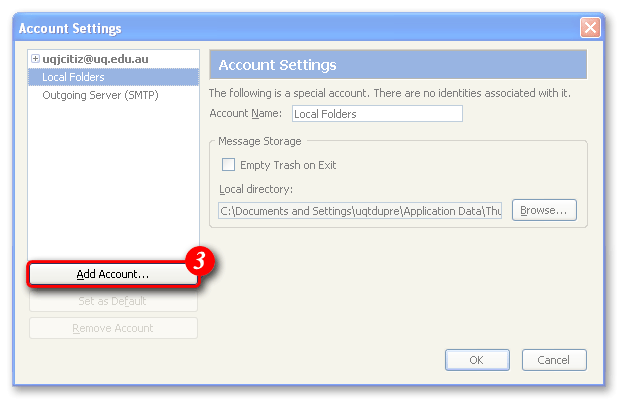Click the Account Name text field
Image resolution: width=619 pixels, height=400 pixels.
coord(376,114)
